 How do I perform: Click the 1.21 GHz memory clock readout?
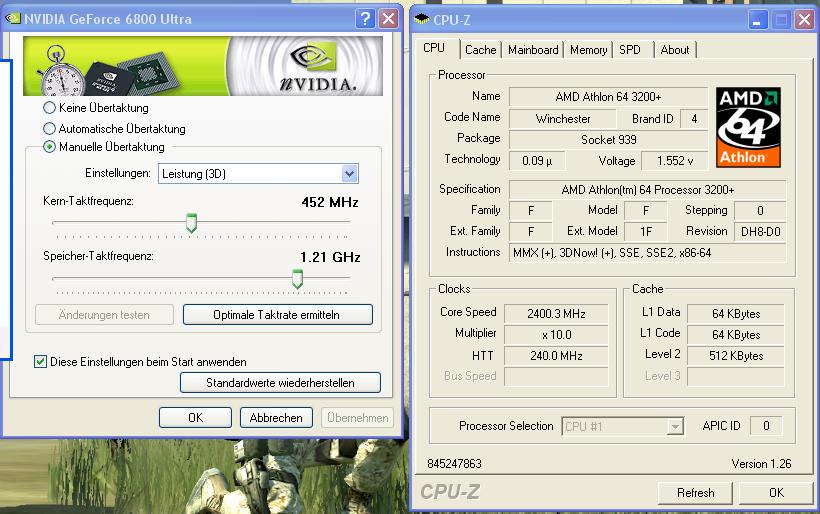(x=330, y=257)
